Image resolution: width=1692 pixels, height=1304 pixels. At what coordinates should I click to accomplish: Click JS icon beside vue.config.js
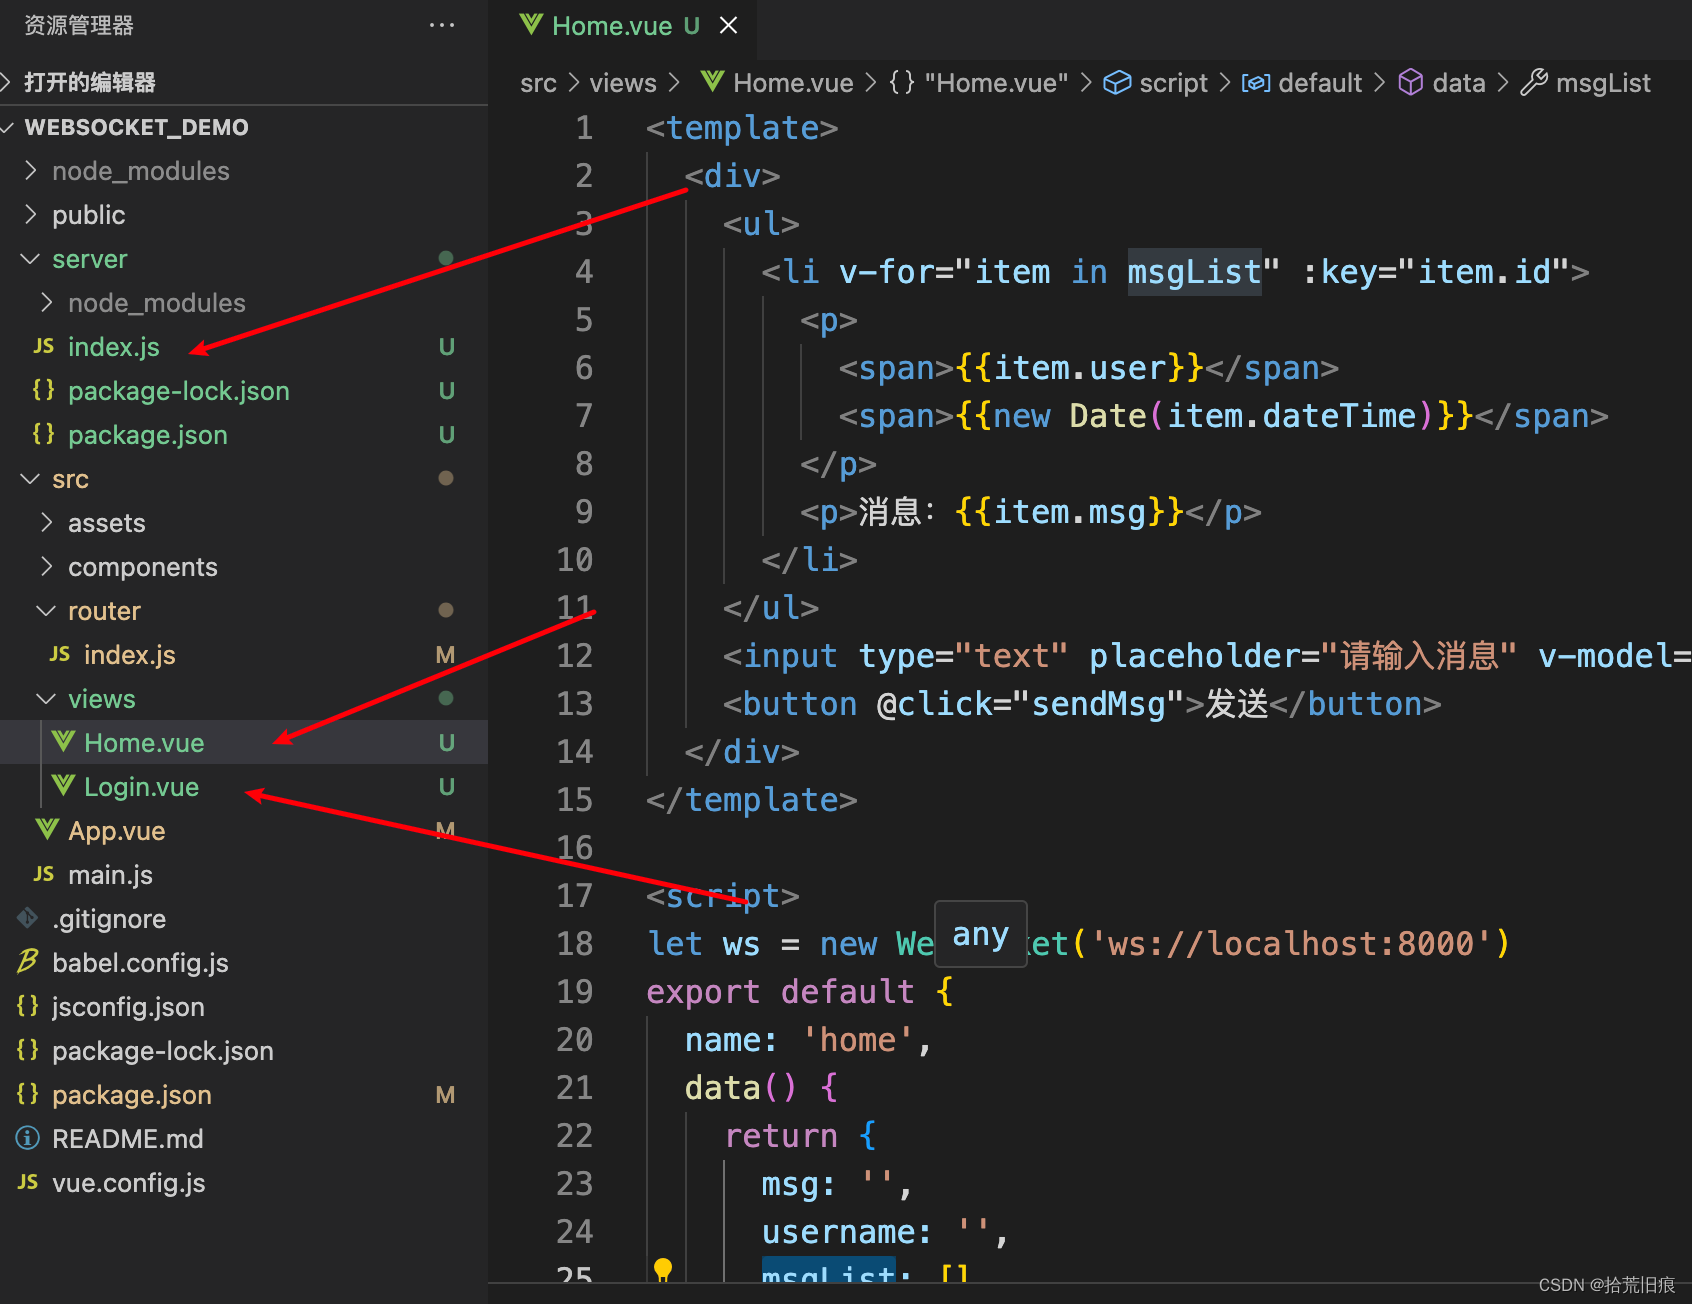27,1182
